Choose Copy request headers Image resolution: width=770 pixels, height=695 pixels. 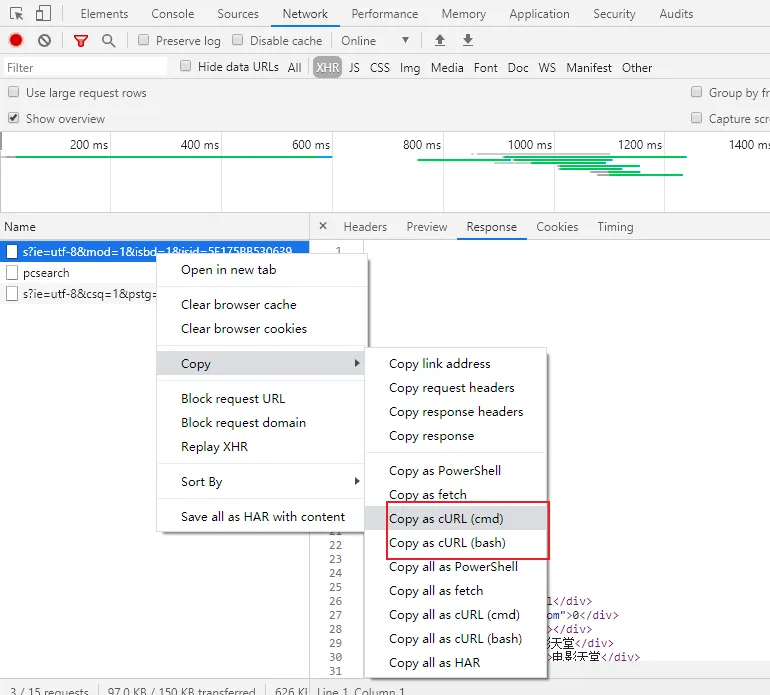pyautogui.click(x=456, y=388)
